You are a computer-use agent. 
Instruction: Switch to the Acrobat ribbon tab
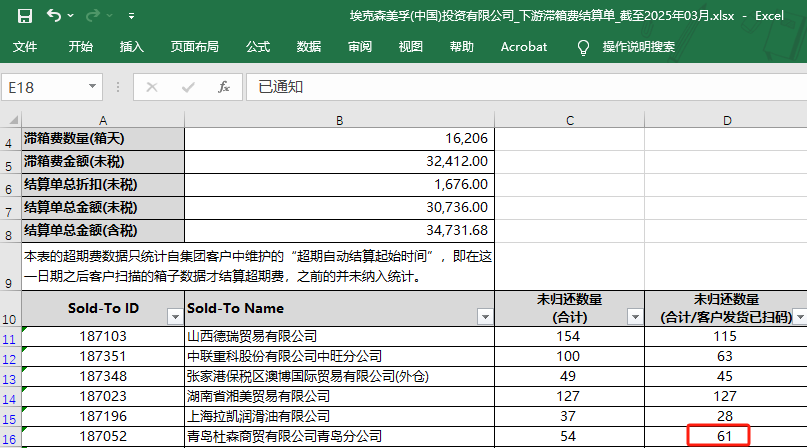click(x=524, y=47)
